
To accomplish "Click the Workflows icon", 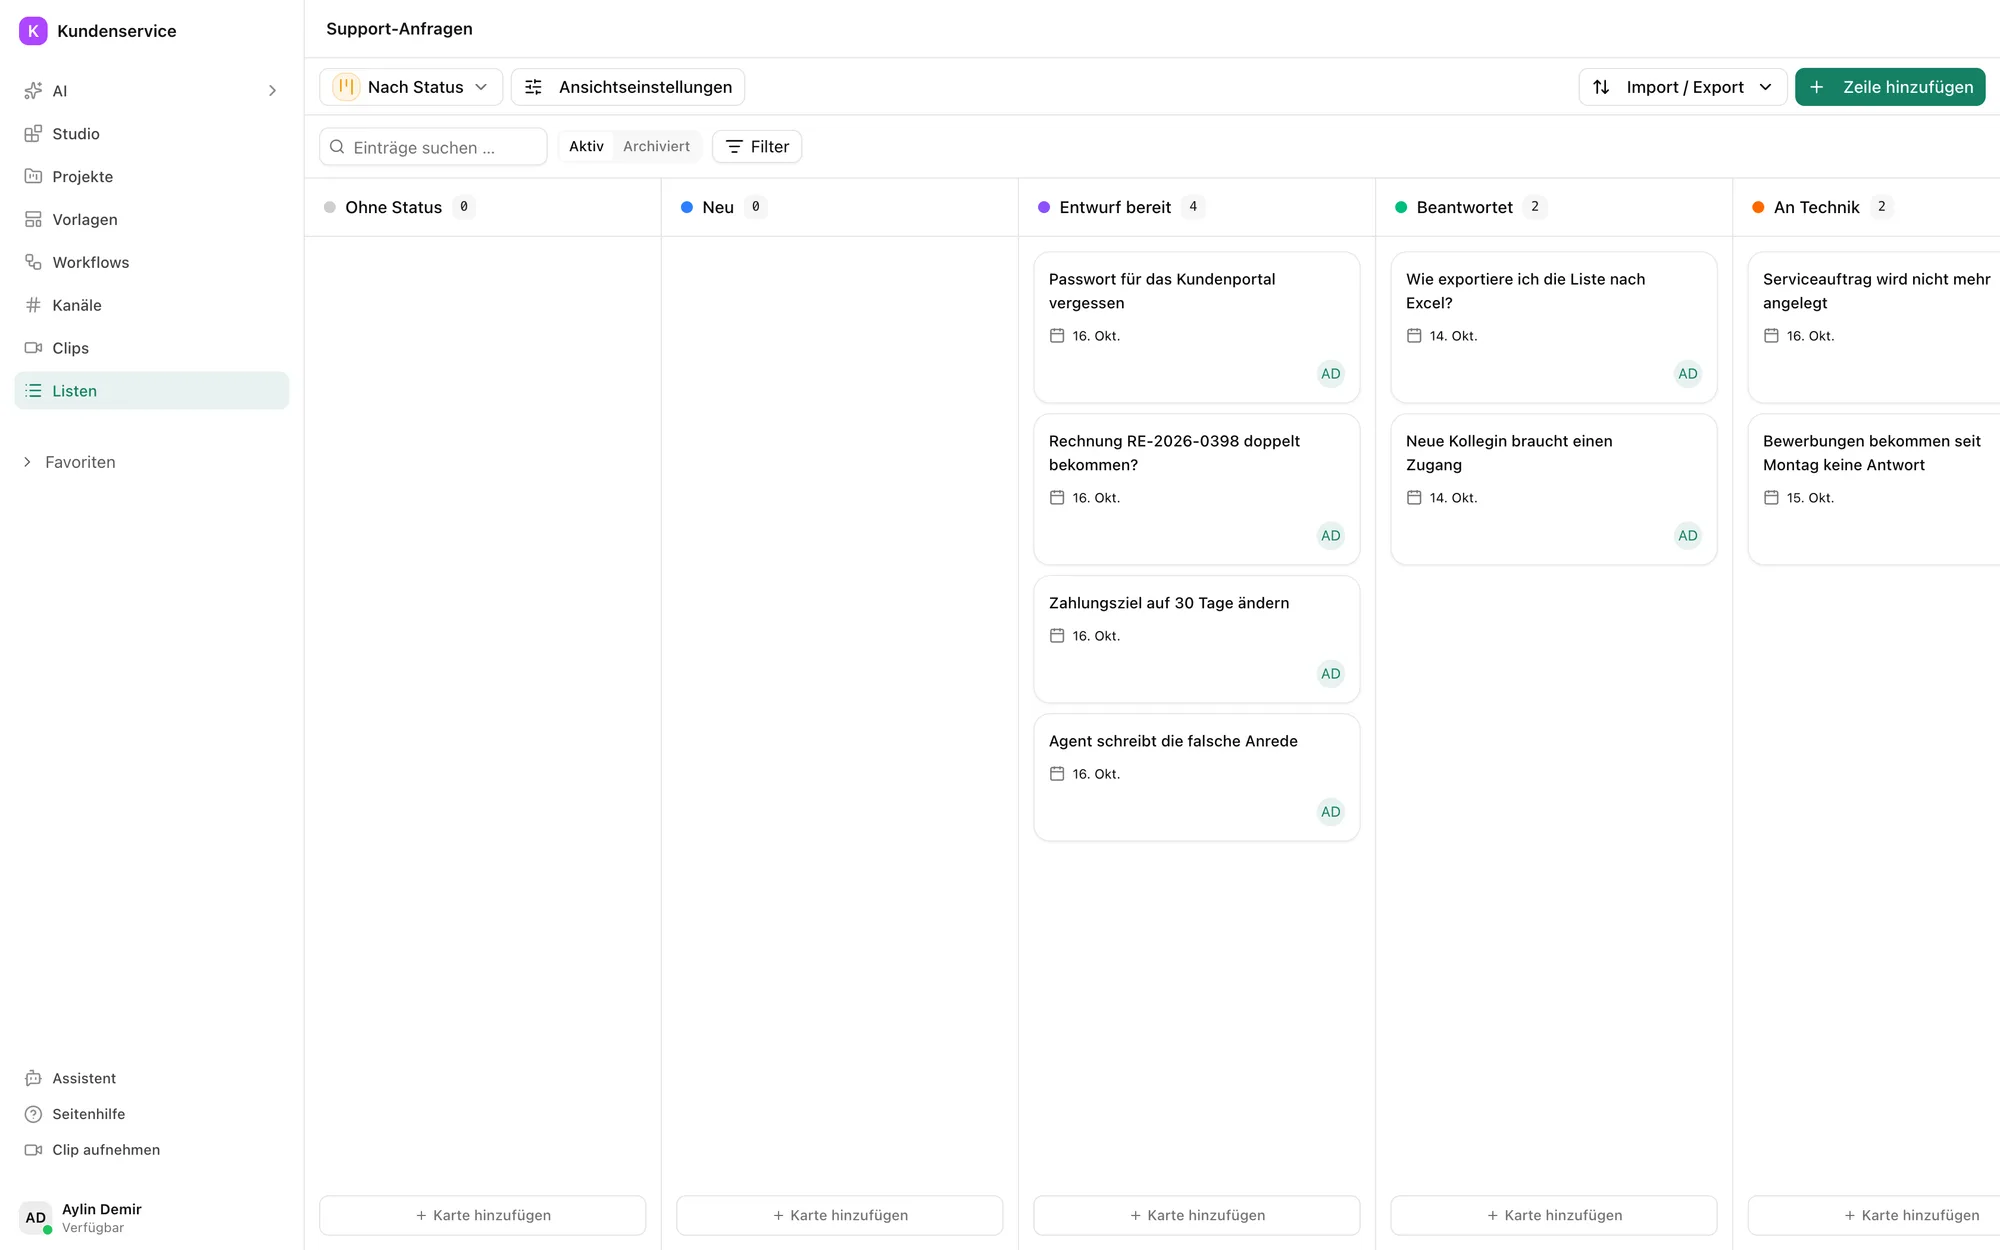I will coord(33,263).
